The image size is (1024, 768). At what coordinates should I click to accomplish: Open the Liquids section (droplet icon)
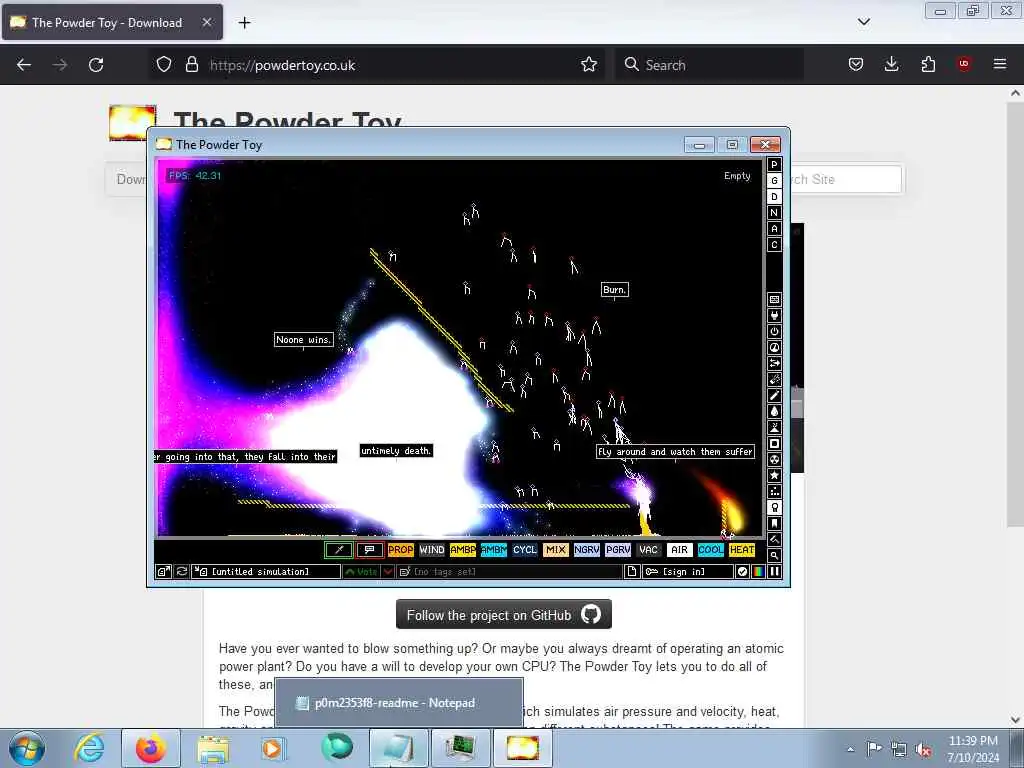click(x=774, y=411)
